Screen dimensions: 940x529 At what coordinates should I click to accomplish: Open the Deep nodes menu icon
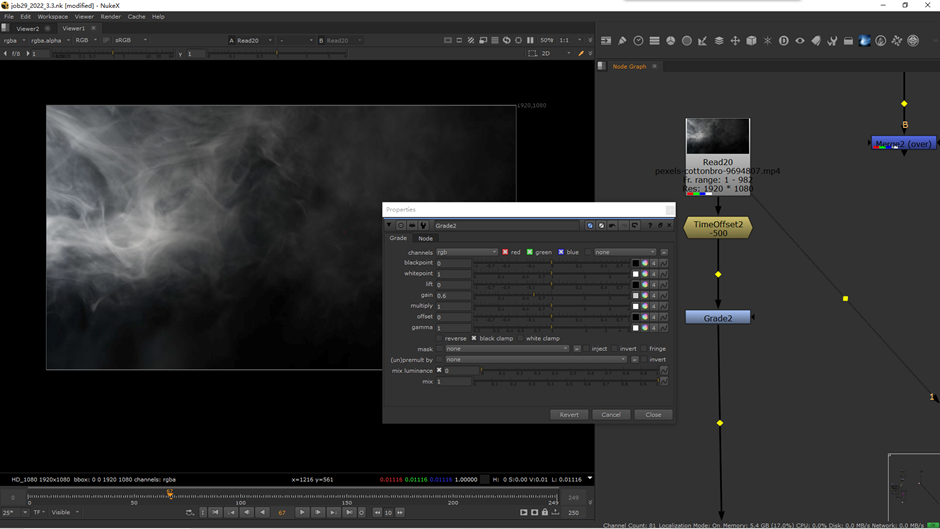(783, 41)
